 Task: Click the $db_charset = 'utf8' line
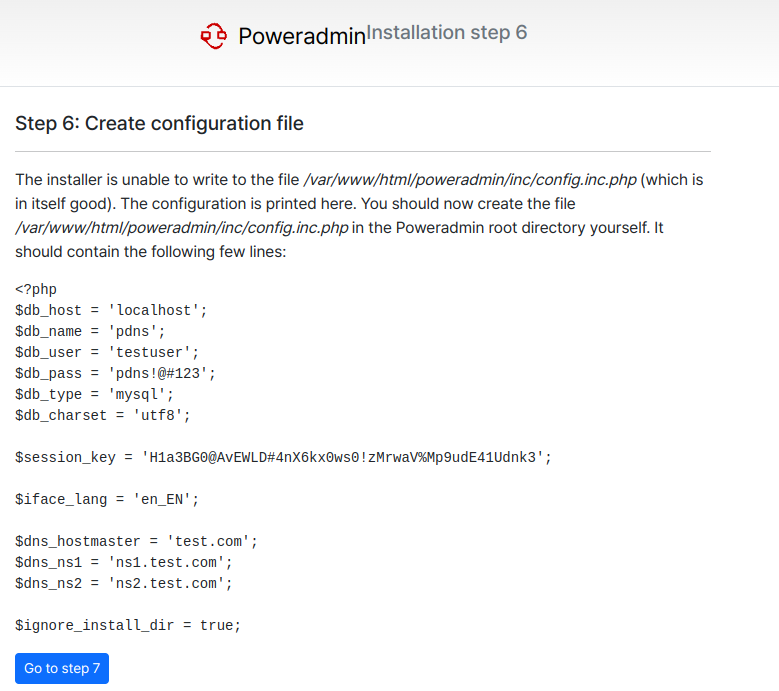[103, 415]
